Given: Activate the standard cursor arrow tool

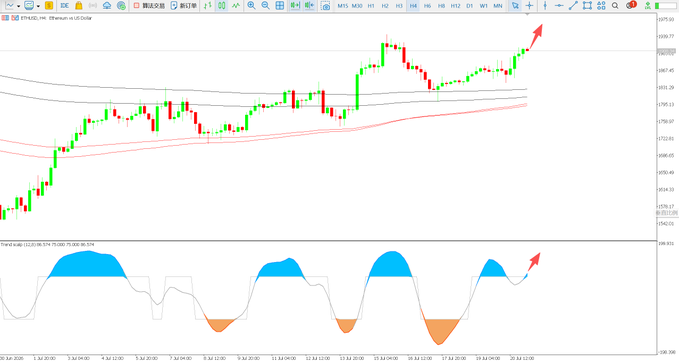Looking at the screenshot, I should point(515,6).
